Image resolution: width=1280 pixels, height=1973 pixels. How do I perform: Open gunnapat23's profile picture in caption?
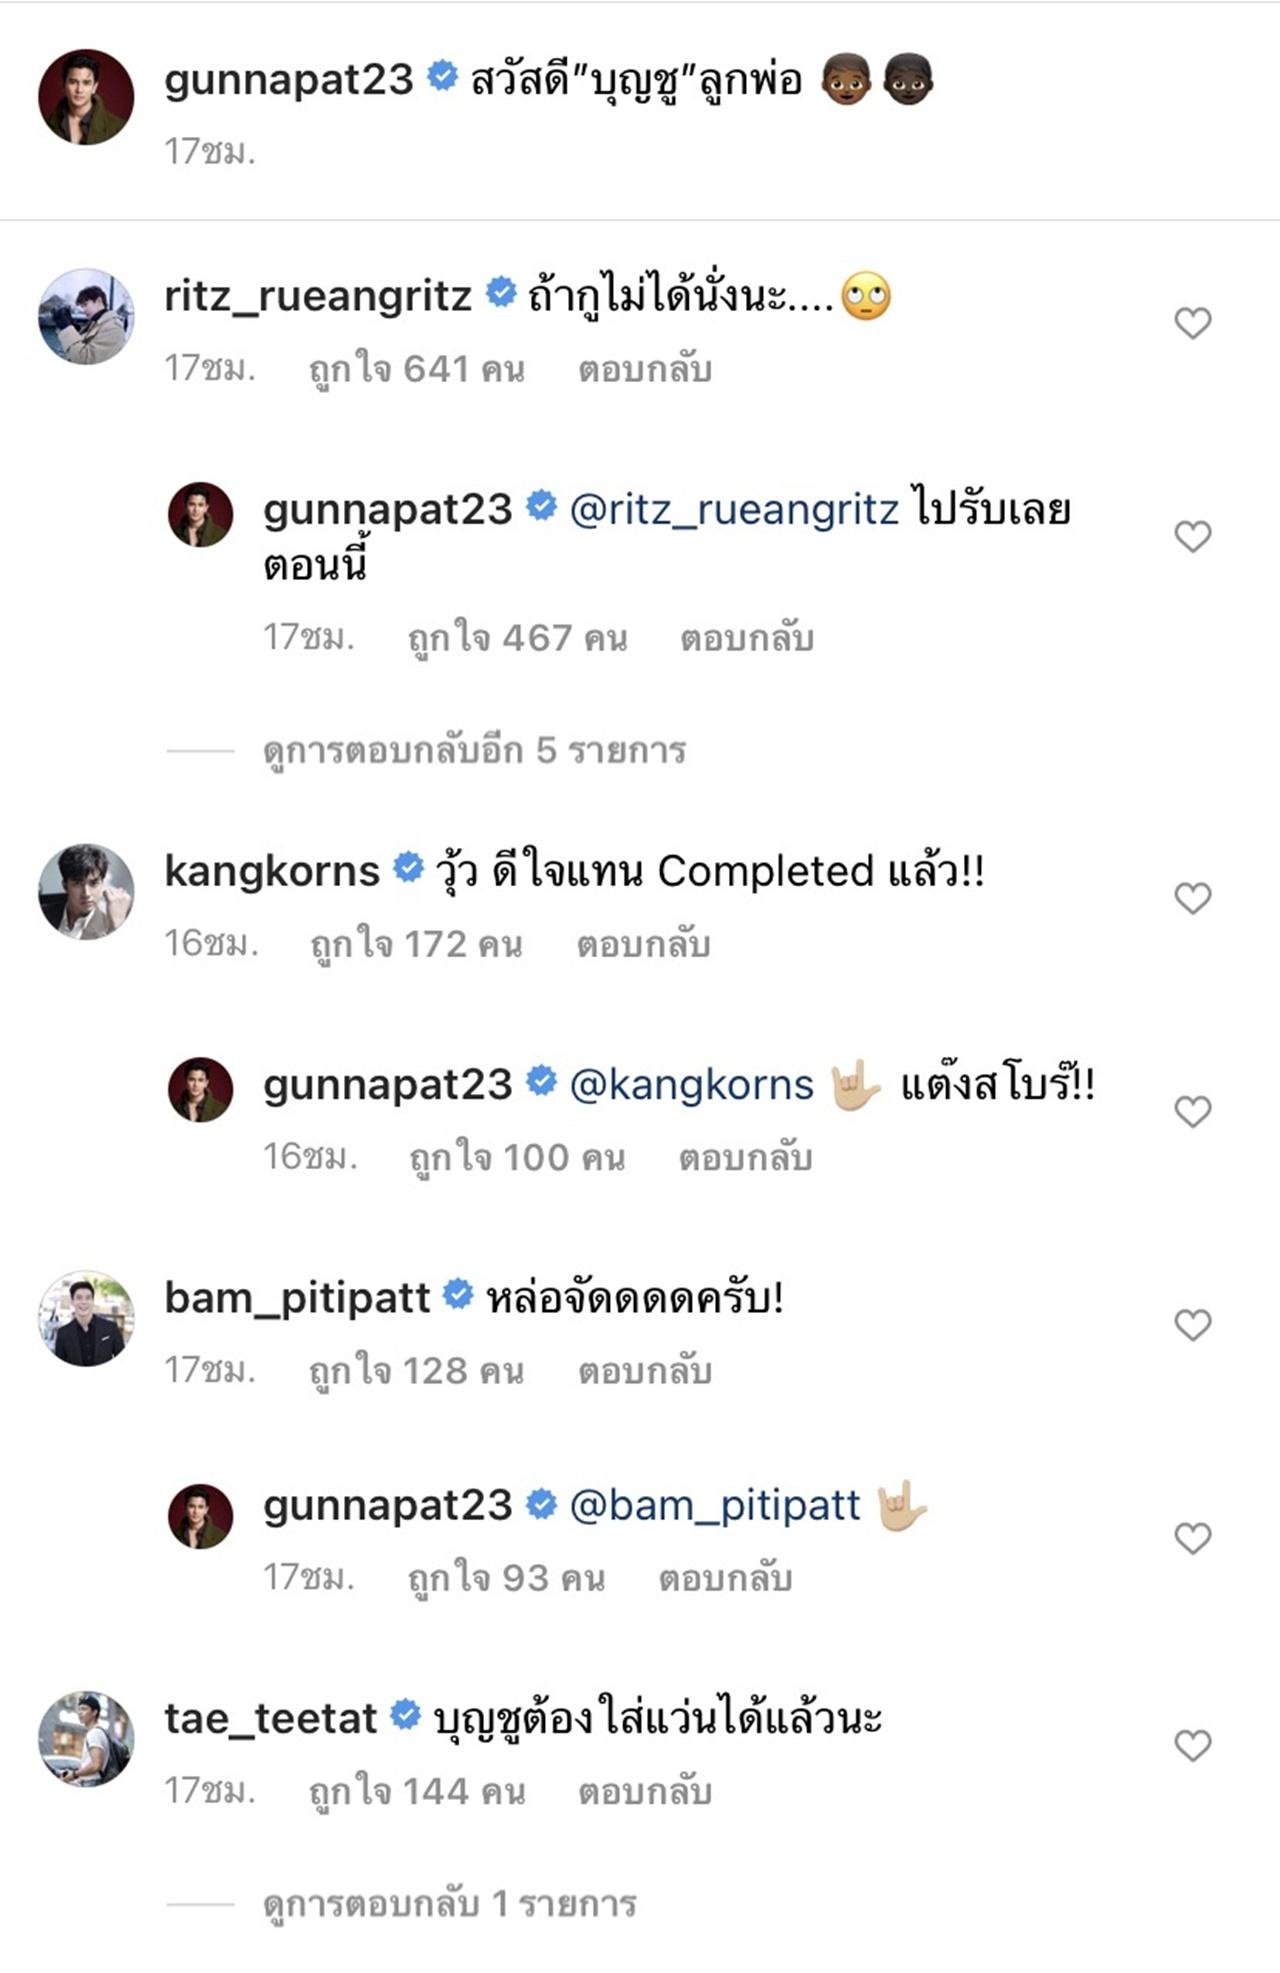coord(86,97)
